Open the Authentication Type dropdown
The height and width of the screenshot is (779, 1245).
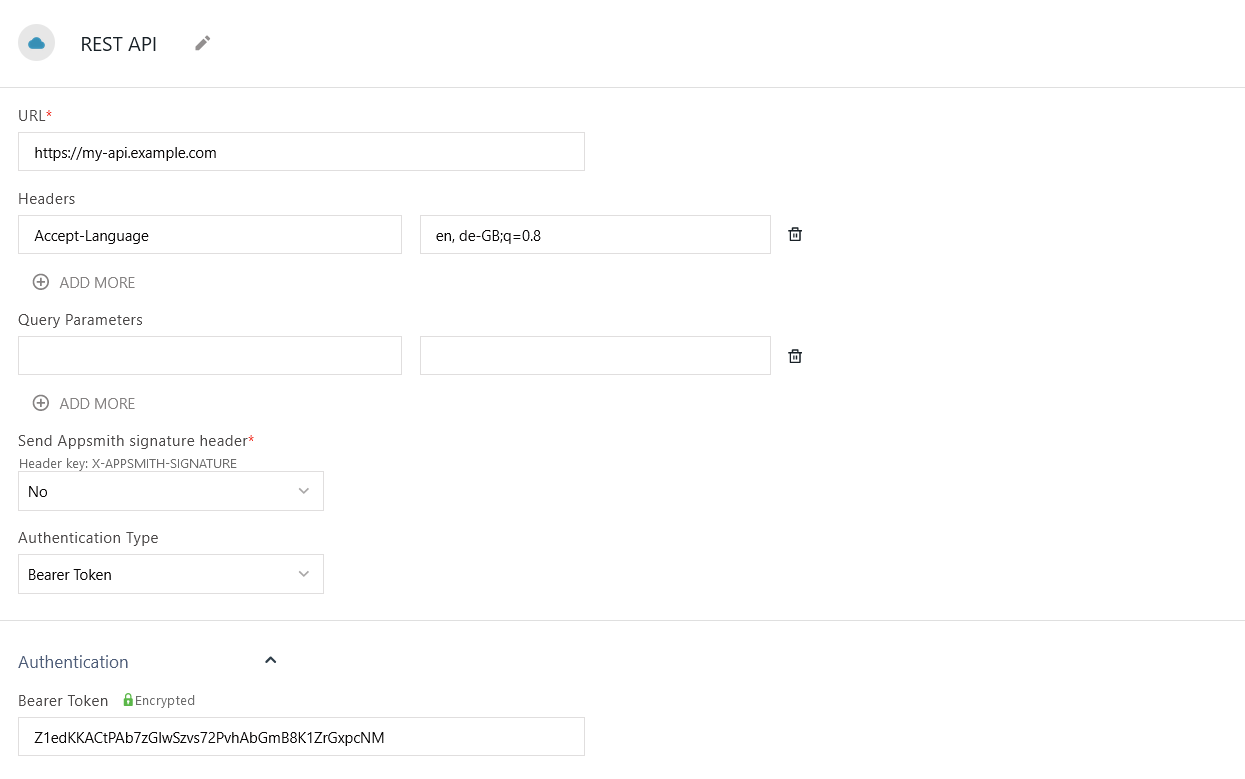[170, 574]
